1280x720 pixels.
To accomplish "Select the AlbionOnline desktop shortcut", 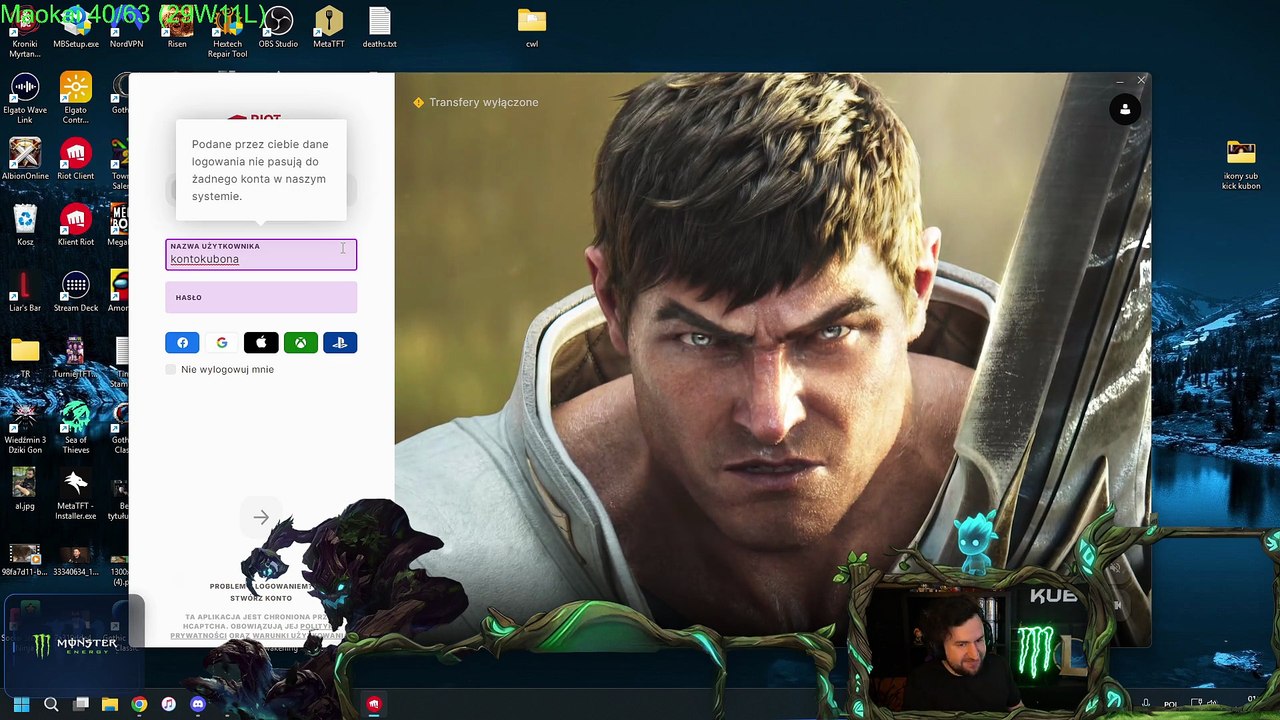I will [x=25, y=159].
